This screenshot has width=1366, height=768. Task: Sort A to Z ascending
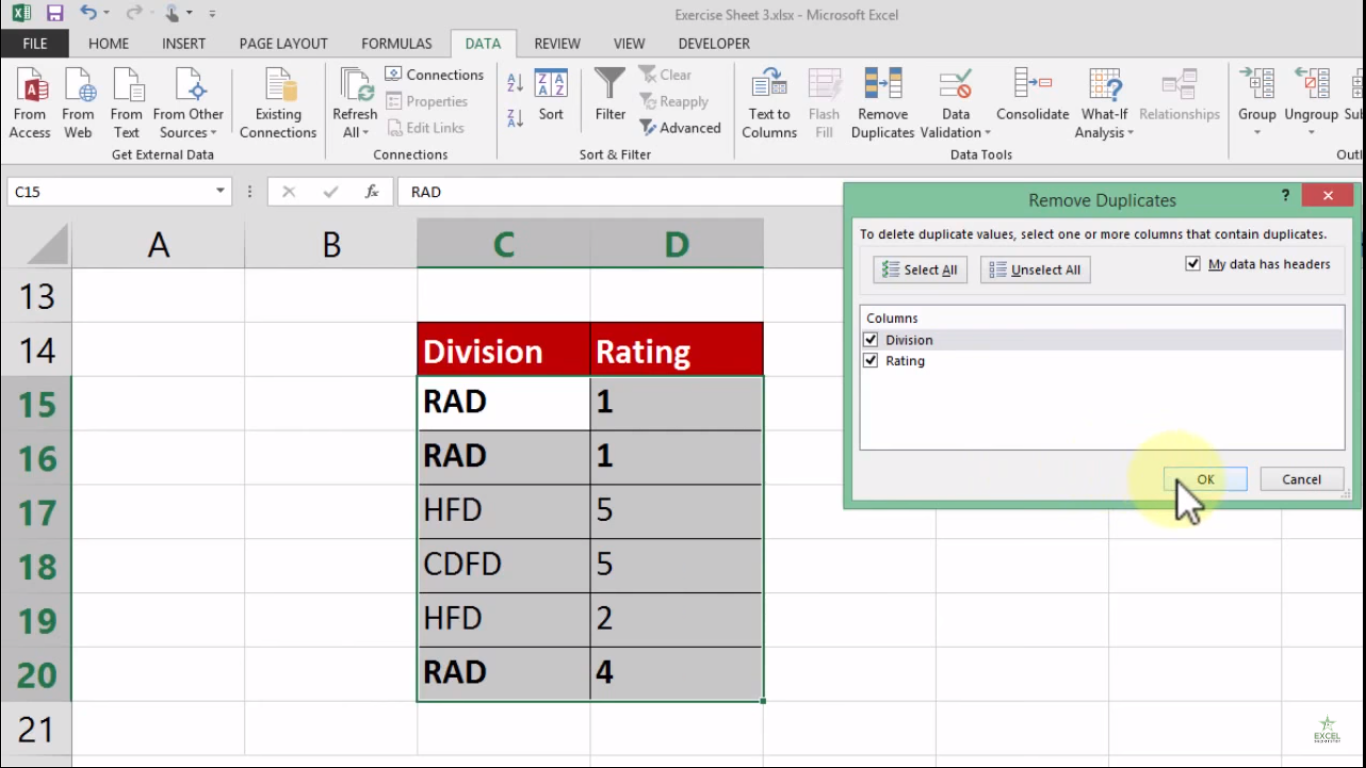point(515,84)
